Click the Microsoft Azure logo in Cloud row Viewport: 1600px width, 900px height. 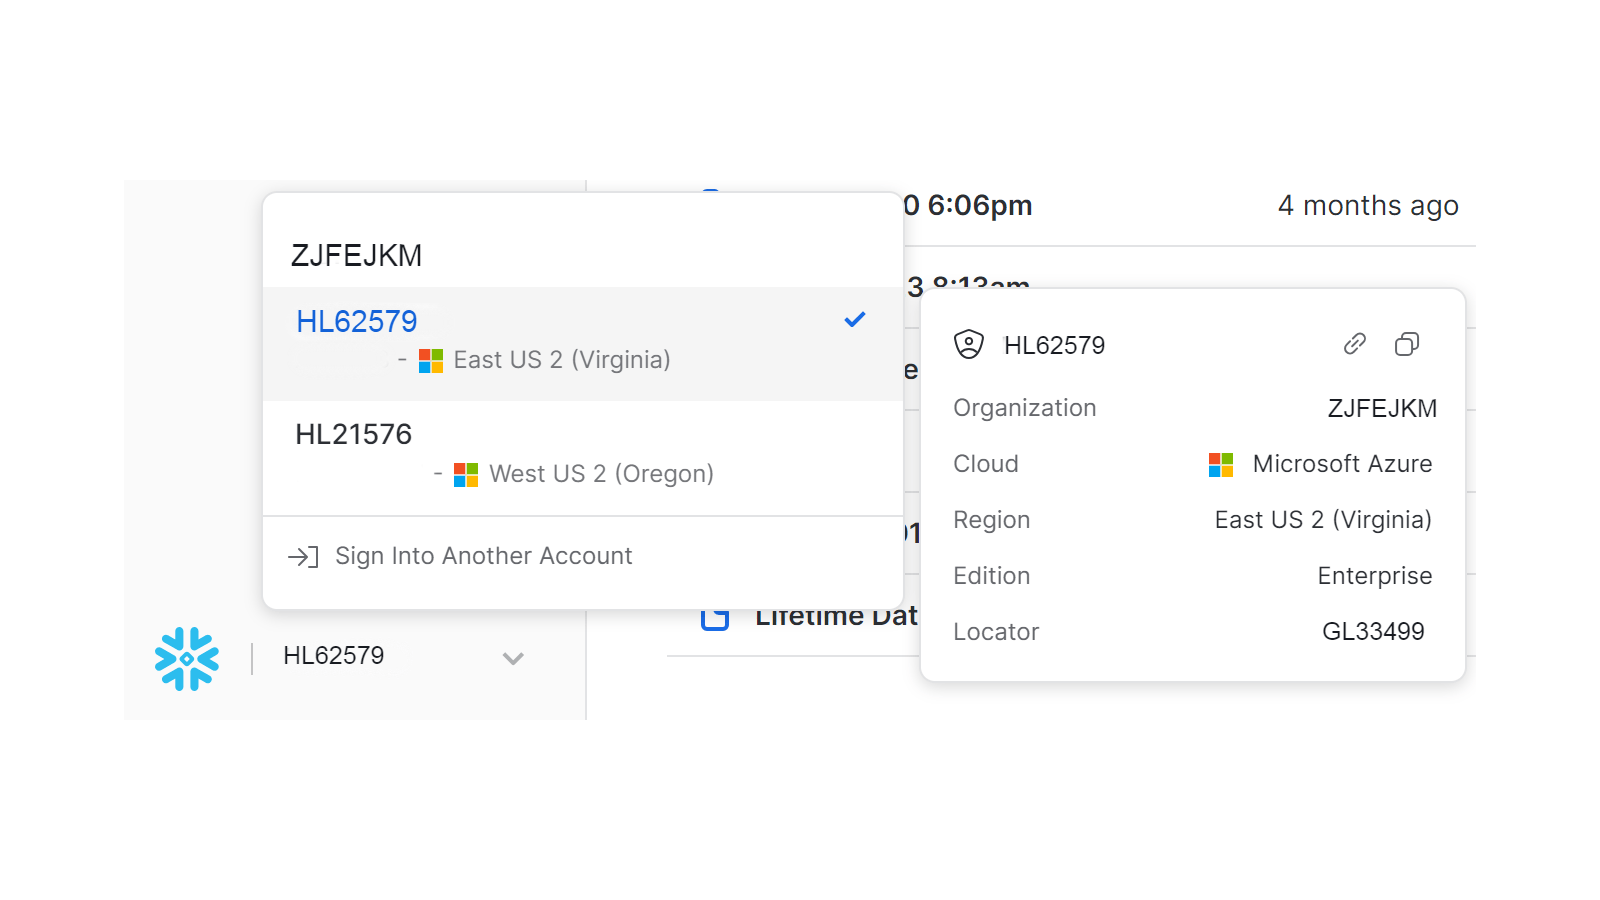(1221, 465)
